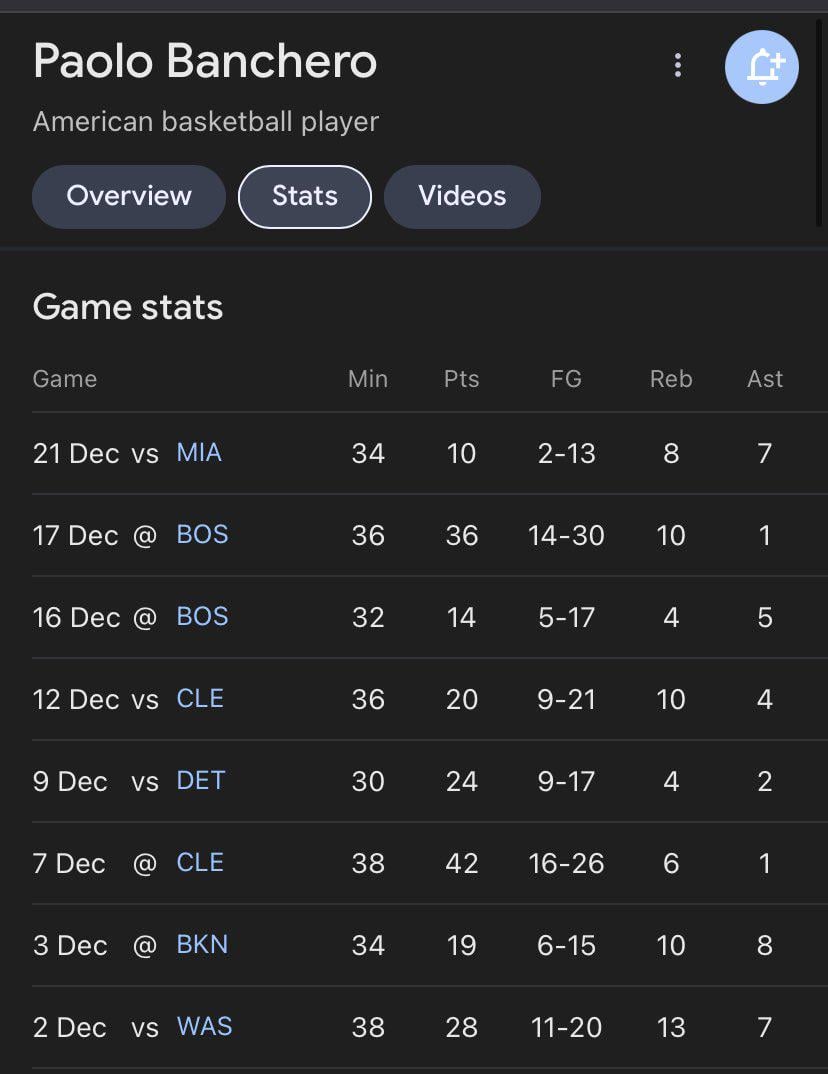This screenshot has width=828, height=1074.
Task: Open the BOS link for 17 Dec game
Action: coord(202,535)
